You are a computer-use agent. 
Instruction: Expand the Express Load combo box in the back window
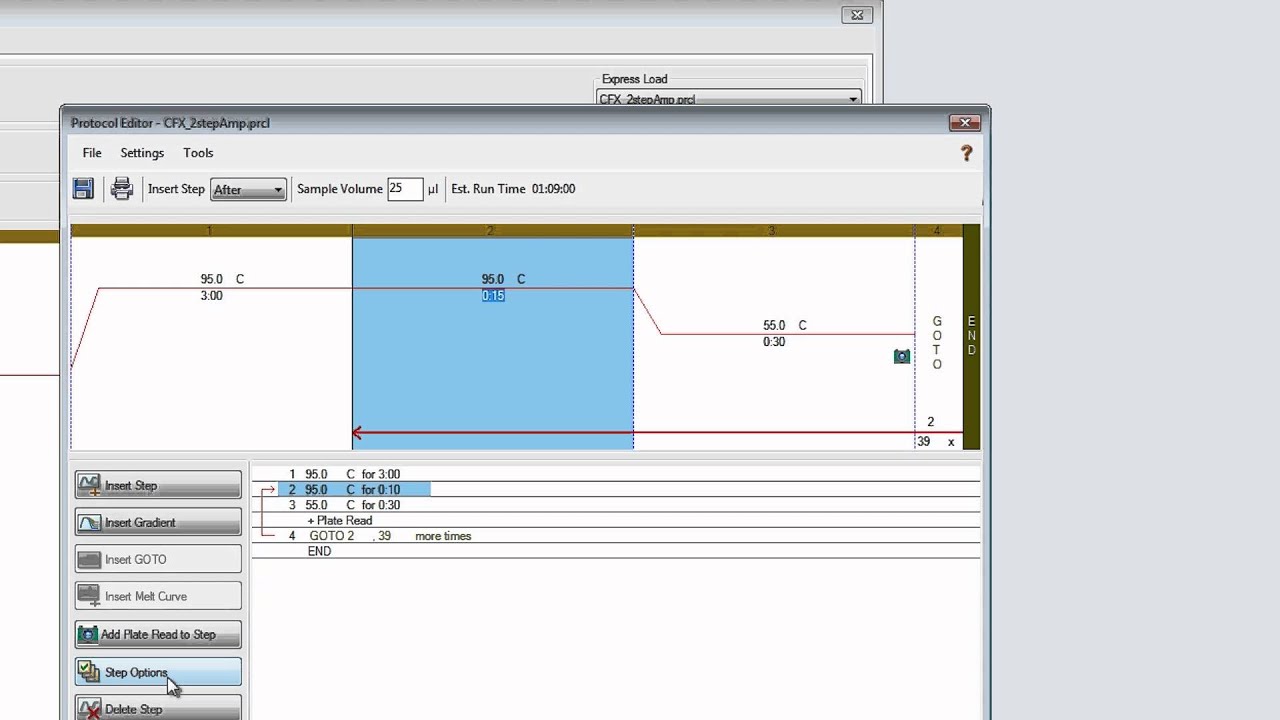click(729, 98)
